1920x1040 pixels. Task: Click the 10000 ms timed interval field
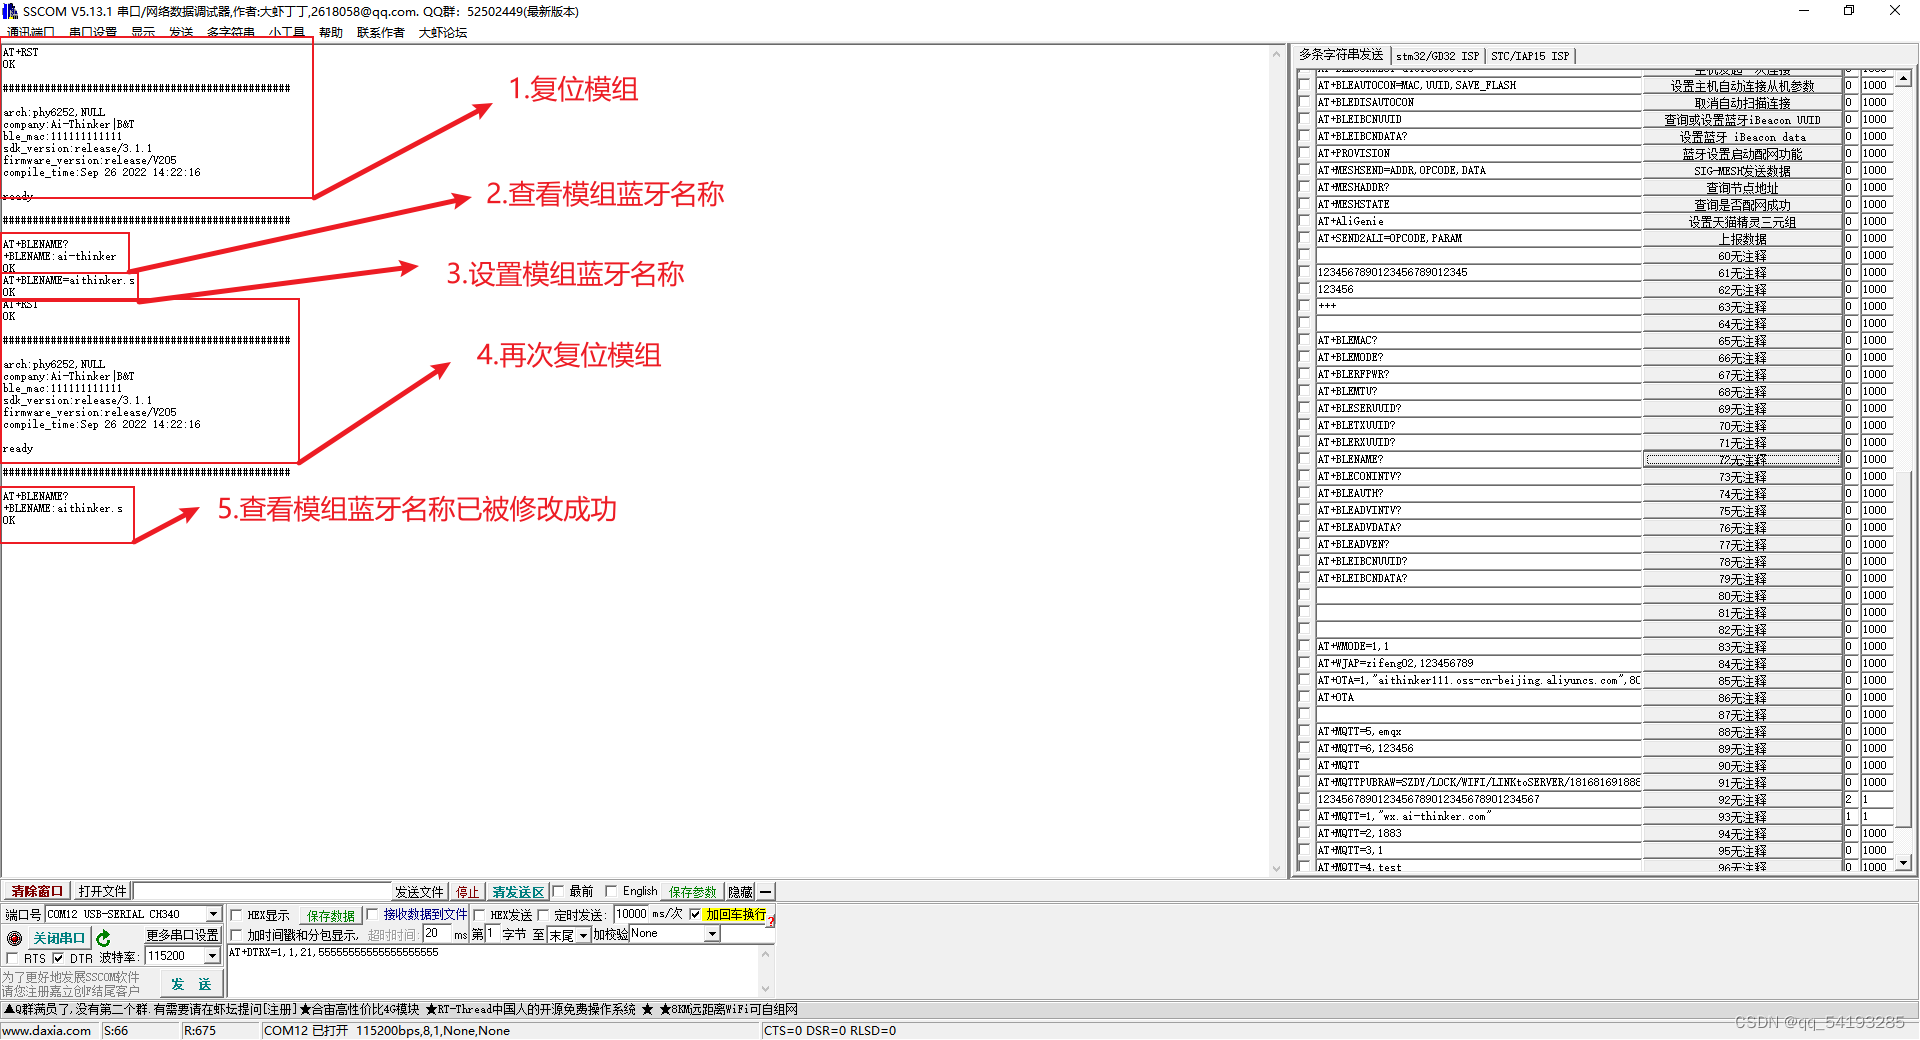(x=631, y=914)
